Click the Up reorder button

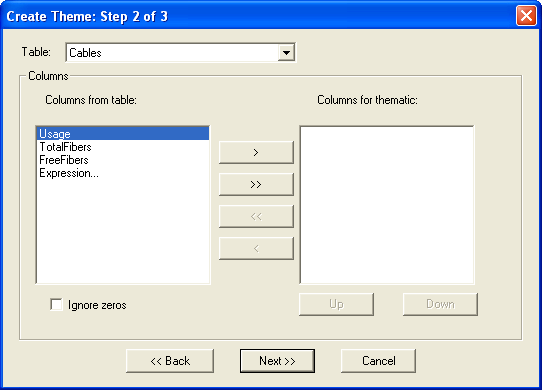pyautogui.click(x=336, y=304)
